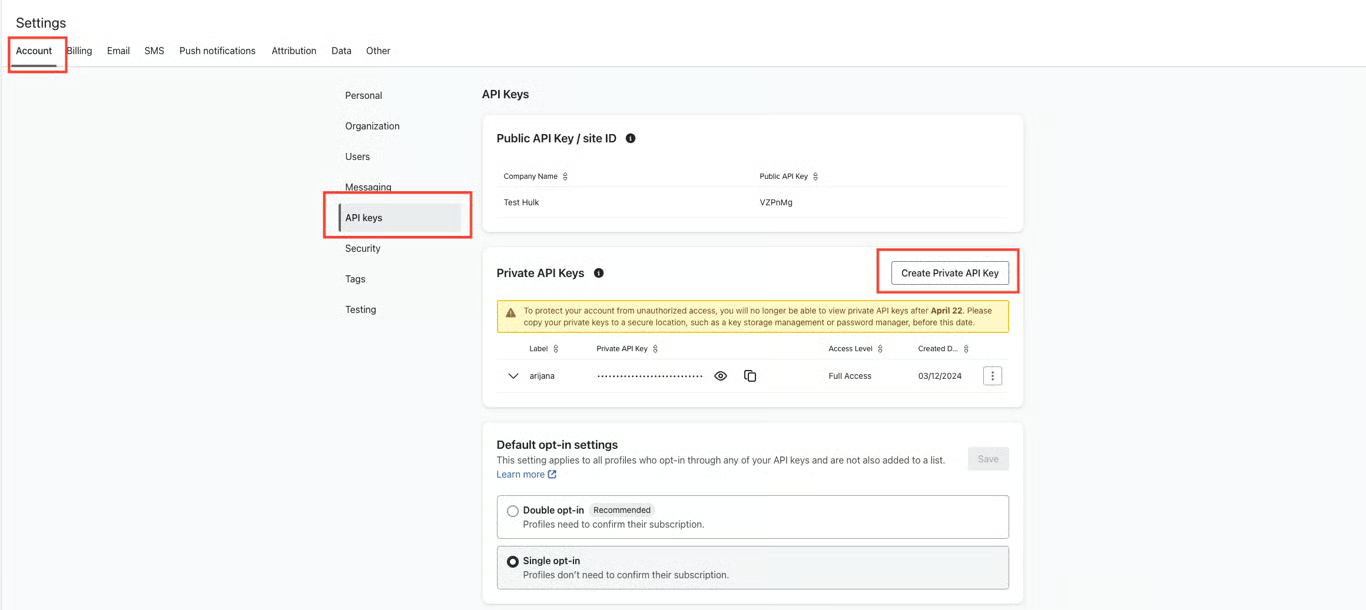Select API keys in the sidebar

400,218
